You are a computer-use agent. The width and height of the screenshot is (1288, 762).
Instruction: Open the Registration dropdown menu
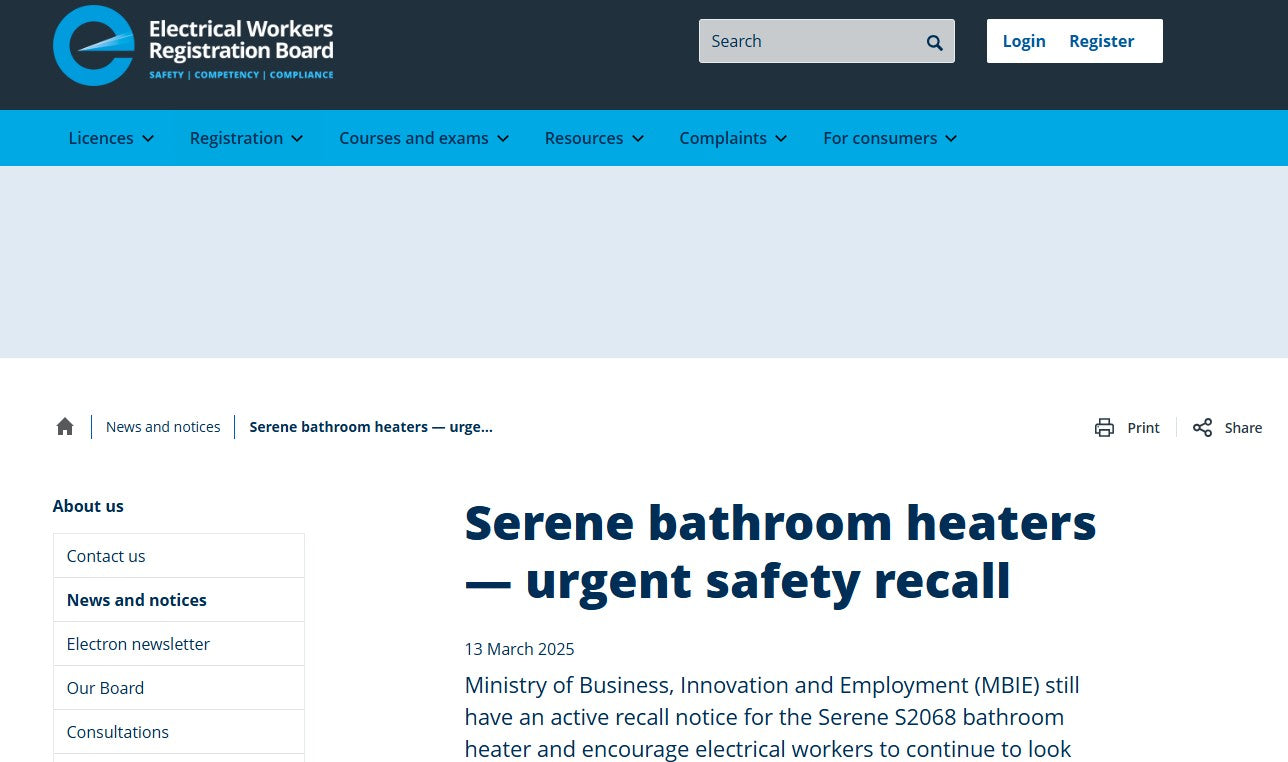(246, 138)
